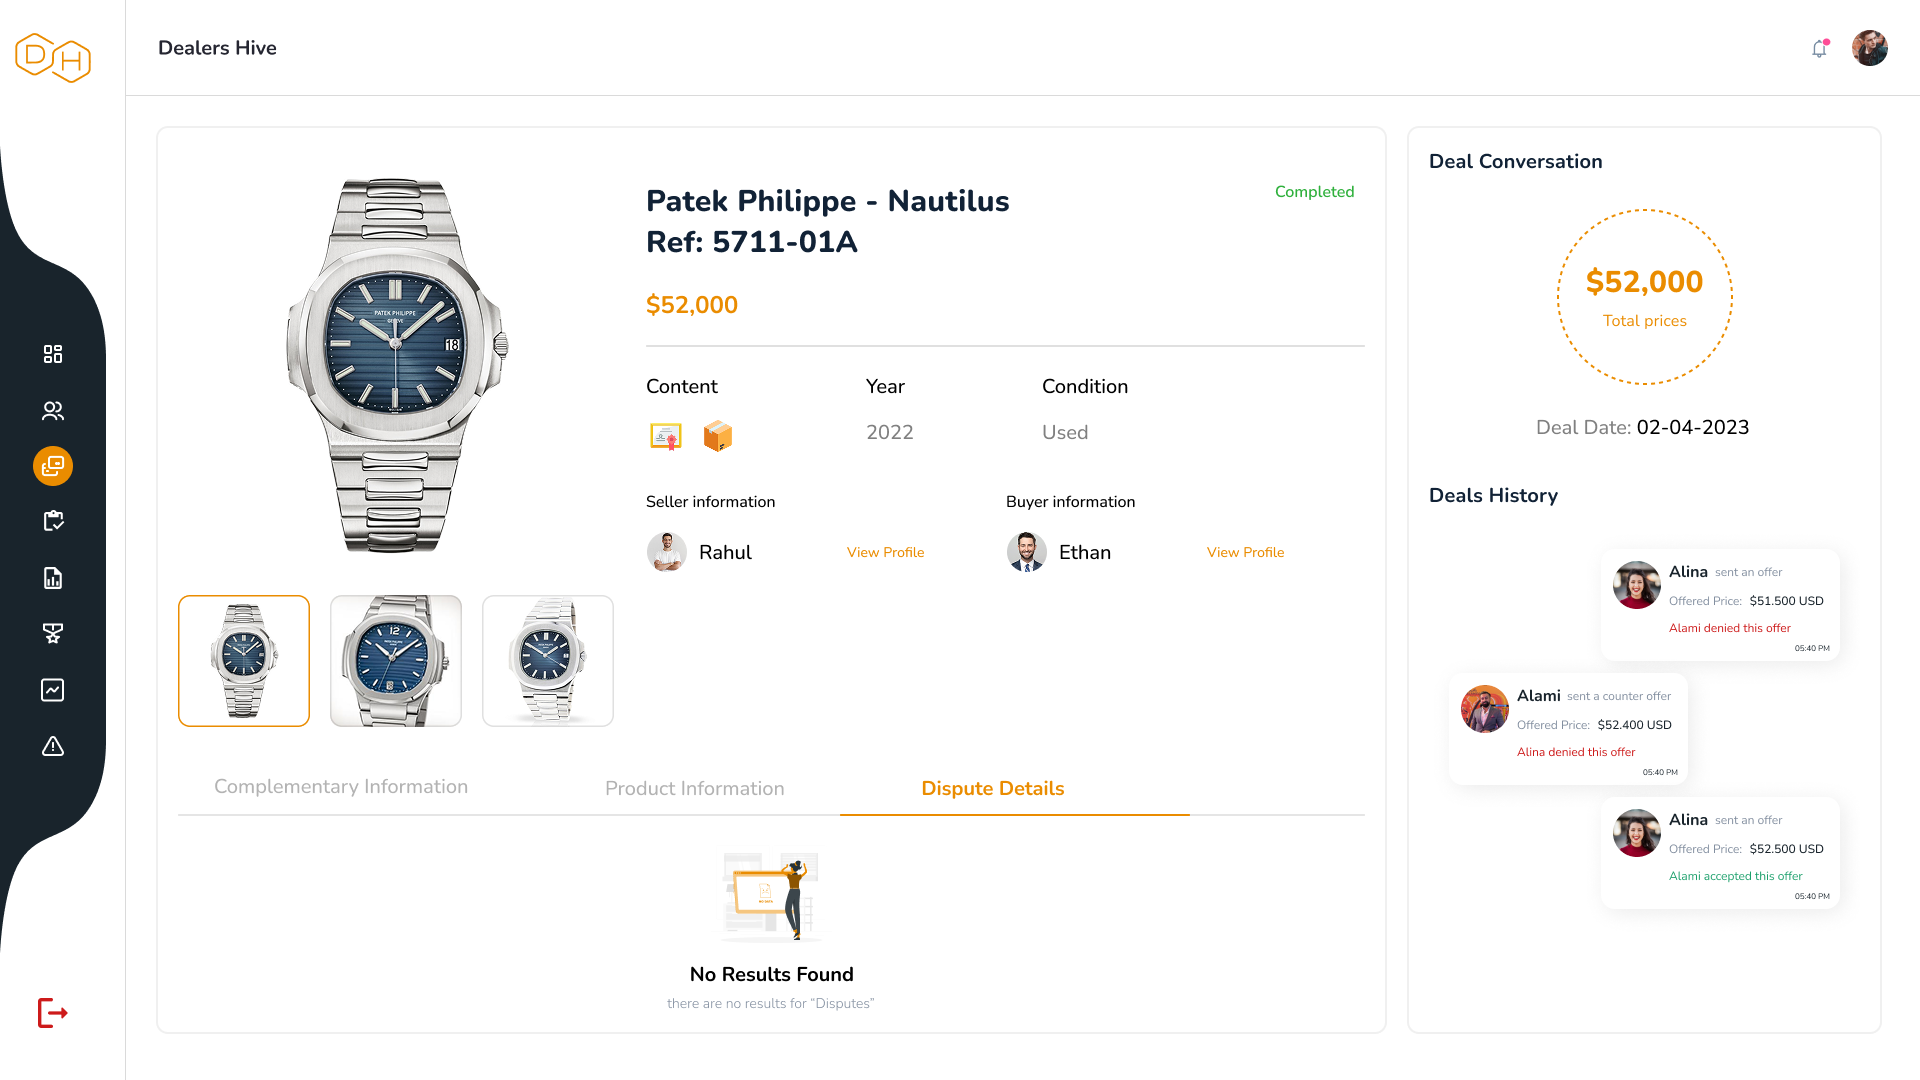Click the user avatar in the header
This screenshot has width=1920, height=1080.
(1869, 48)
